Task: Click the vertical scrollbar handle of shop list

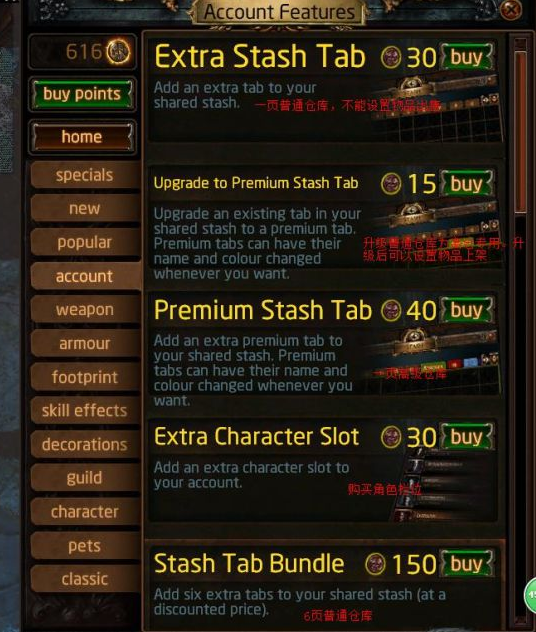Action: [520, 131]
